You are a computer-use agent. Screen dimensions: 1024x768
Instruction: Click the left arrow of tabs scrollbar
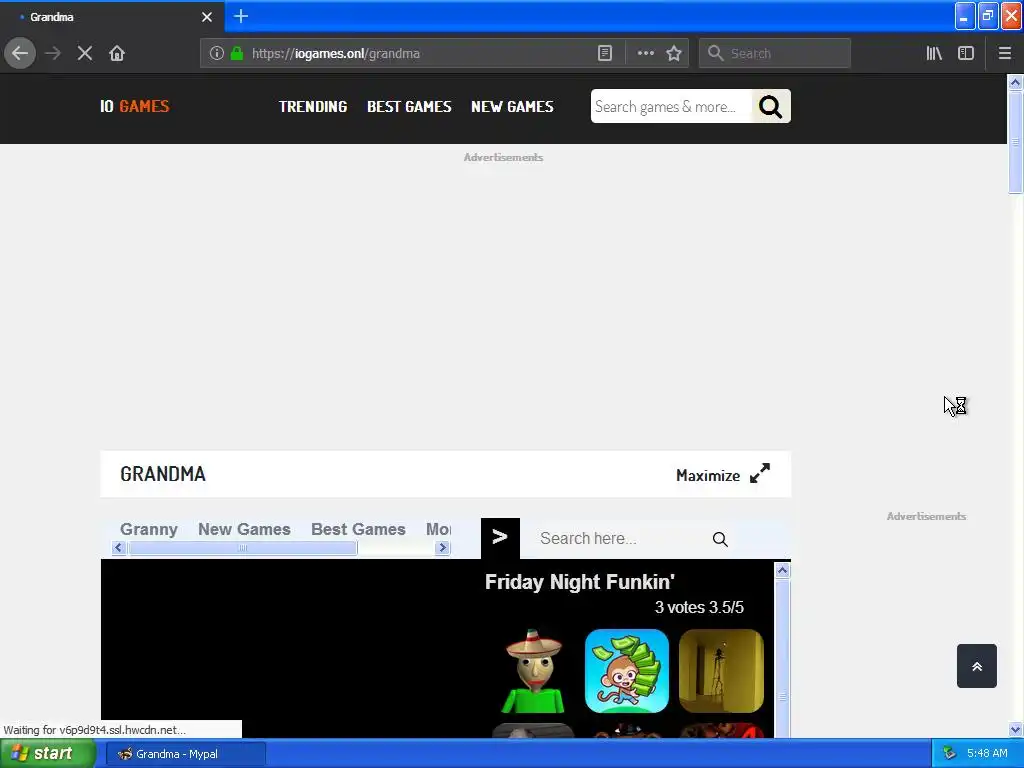coord(118,548)
